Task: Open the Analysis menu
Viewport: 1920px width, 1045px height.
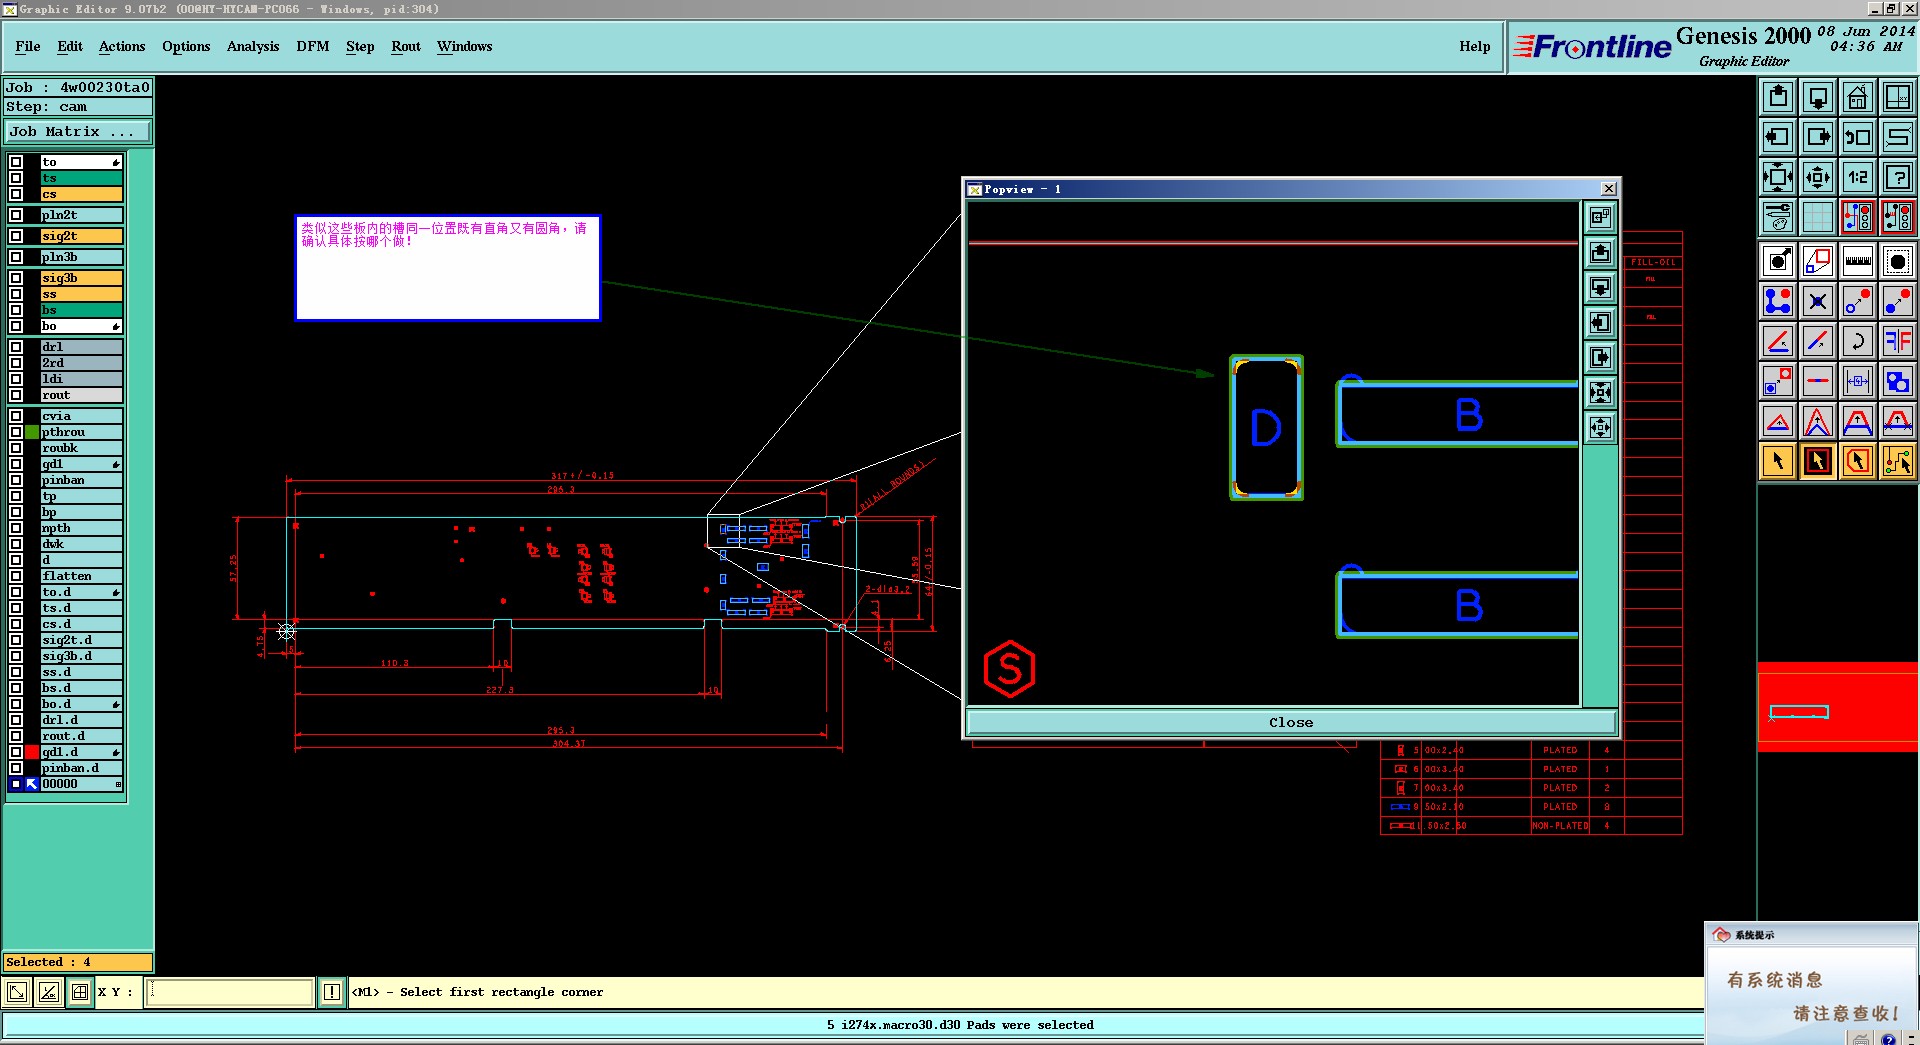Action: (253, 46)
